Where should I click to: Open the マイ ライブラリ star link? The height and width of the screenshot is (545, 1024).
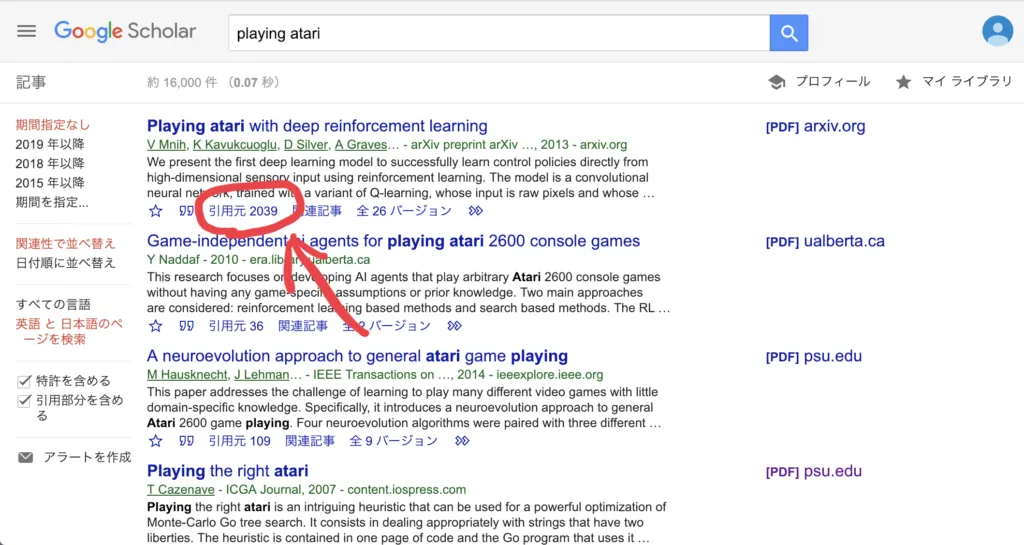coord(954,82)
